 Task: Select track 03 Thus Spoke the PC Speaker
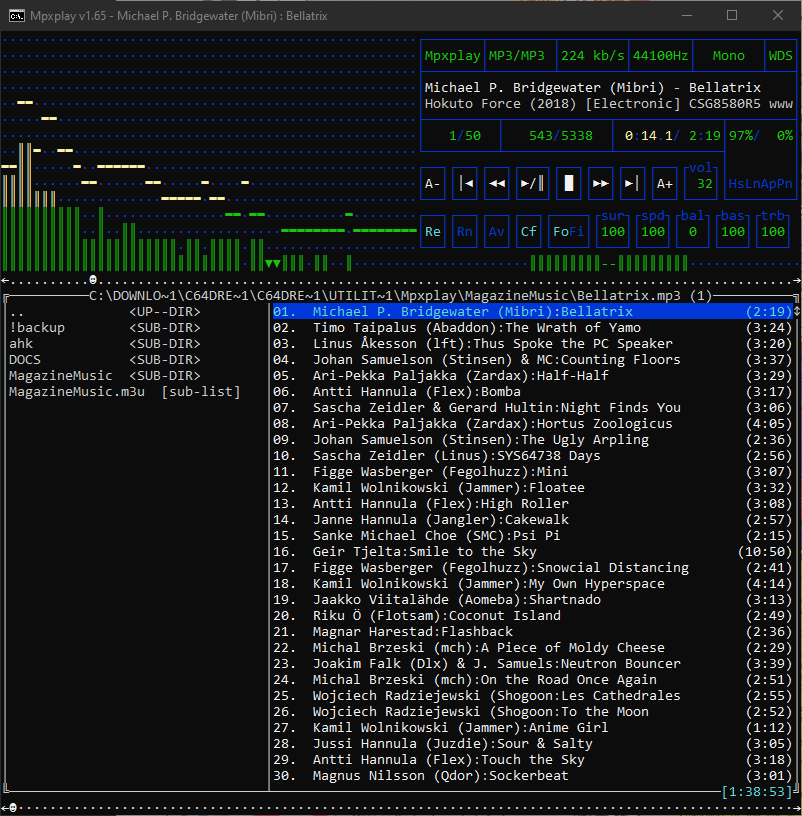point(532,344)
